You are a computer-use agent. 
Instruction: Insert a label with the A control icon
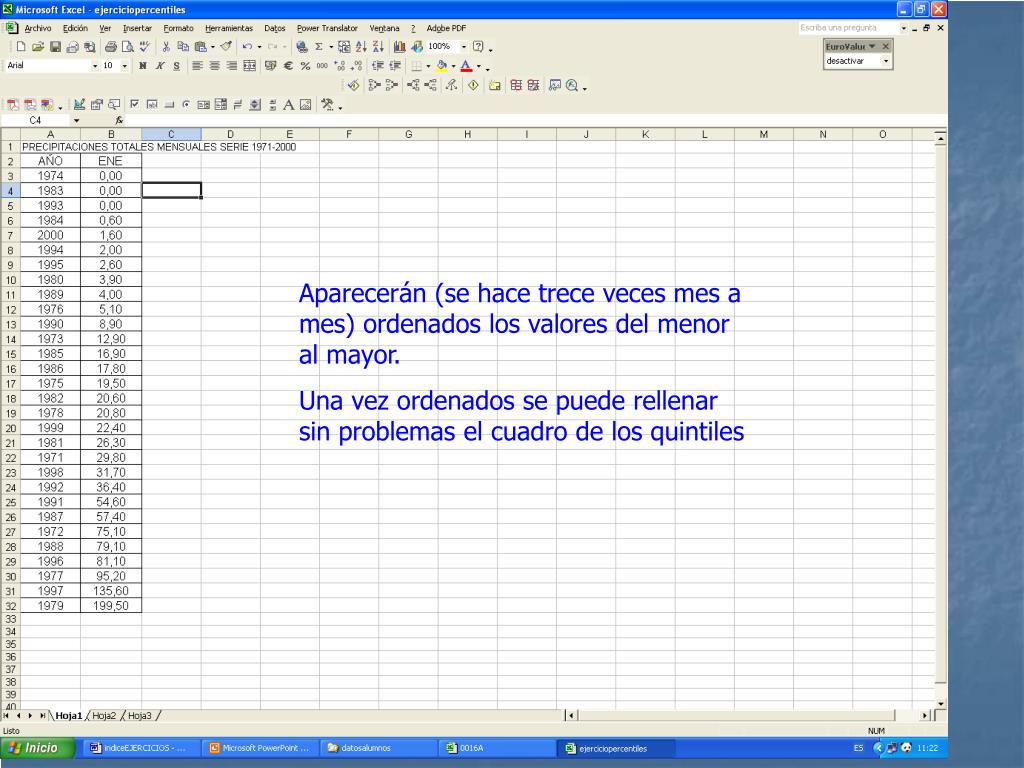(288, 104)
